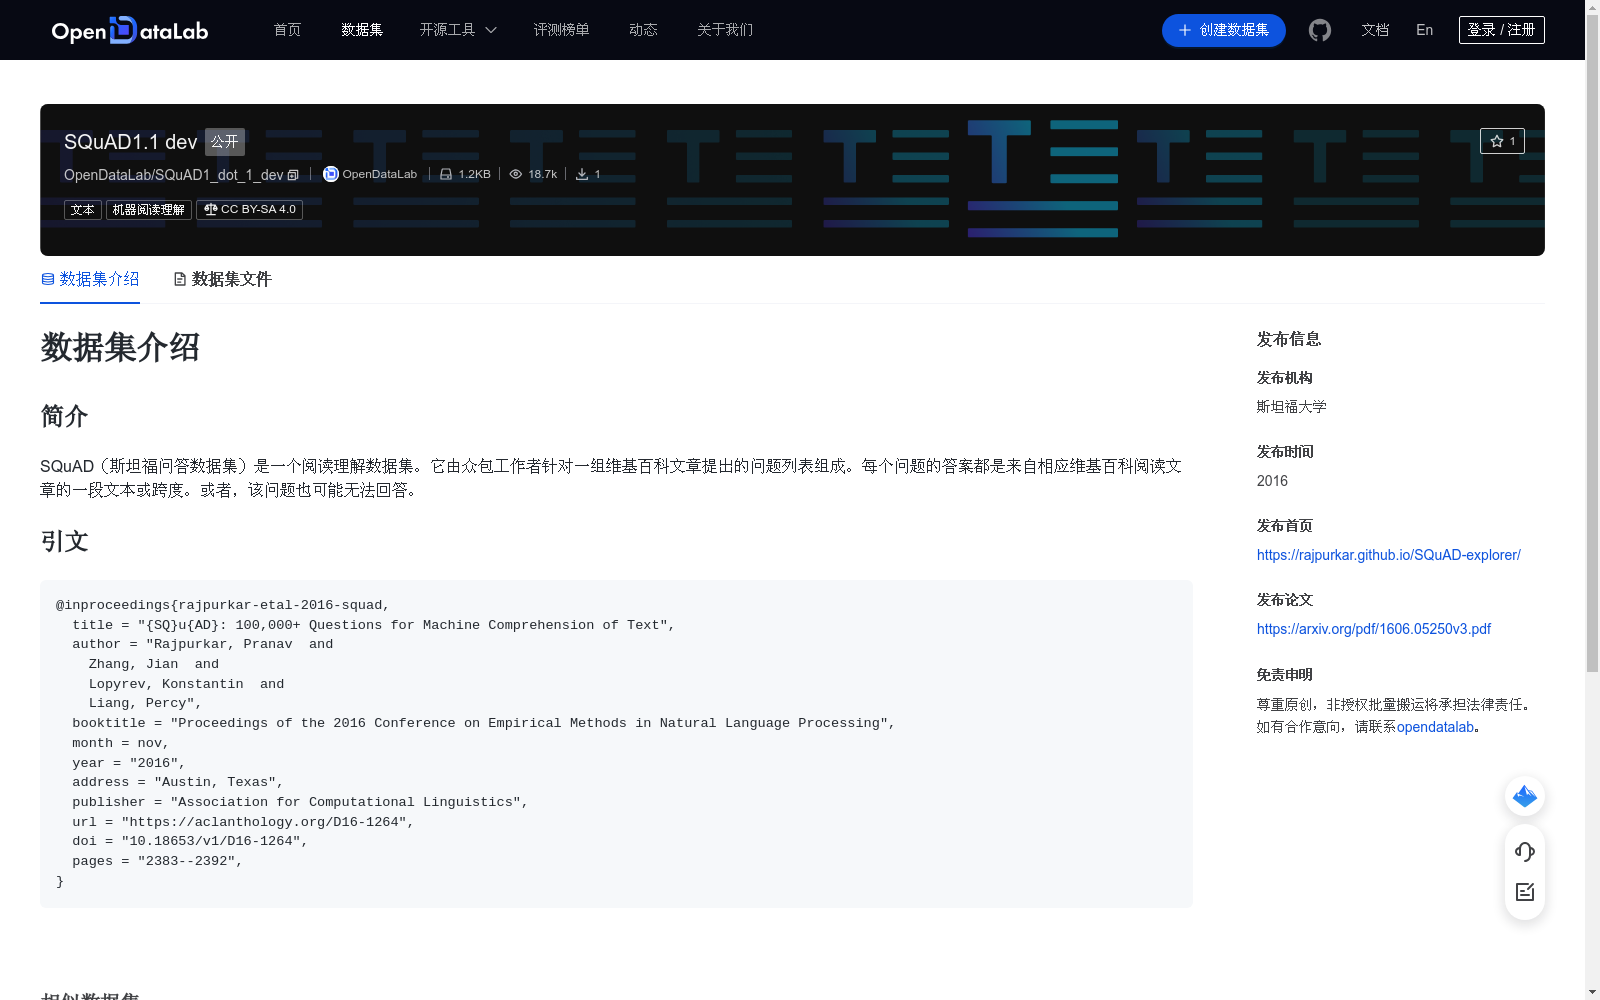Click the page vertical scrollbar thumb

tap(1592, 343)
